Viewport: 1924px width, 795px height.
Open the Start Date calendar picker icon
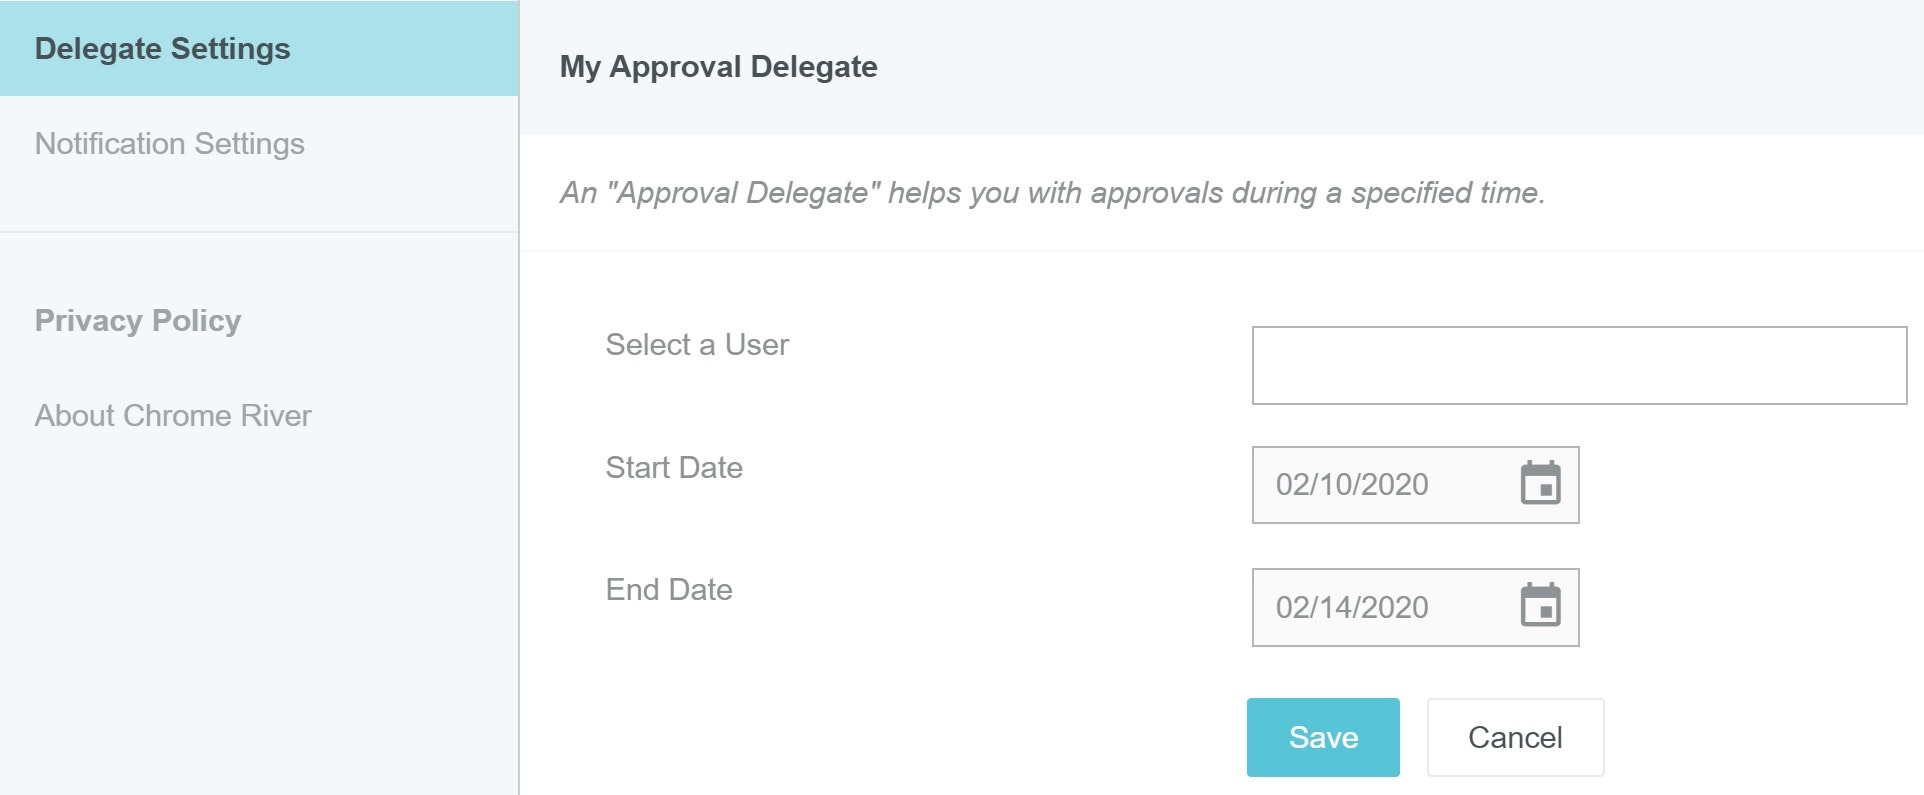click(x=1540, y=484)
